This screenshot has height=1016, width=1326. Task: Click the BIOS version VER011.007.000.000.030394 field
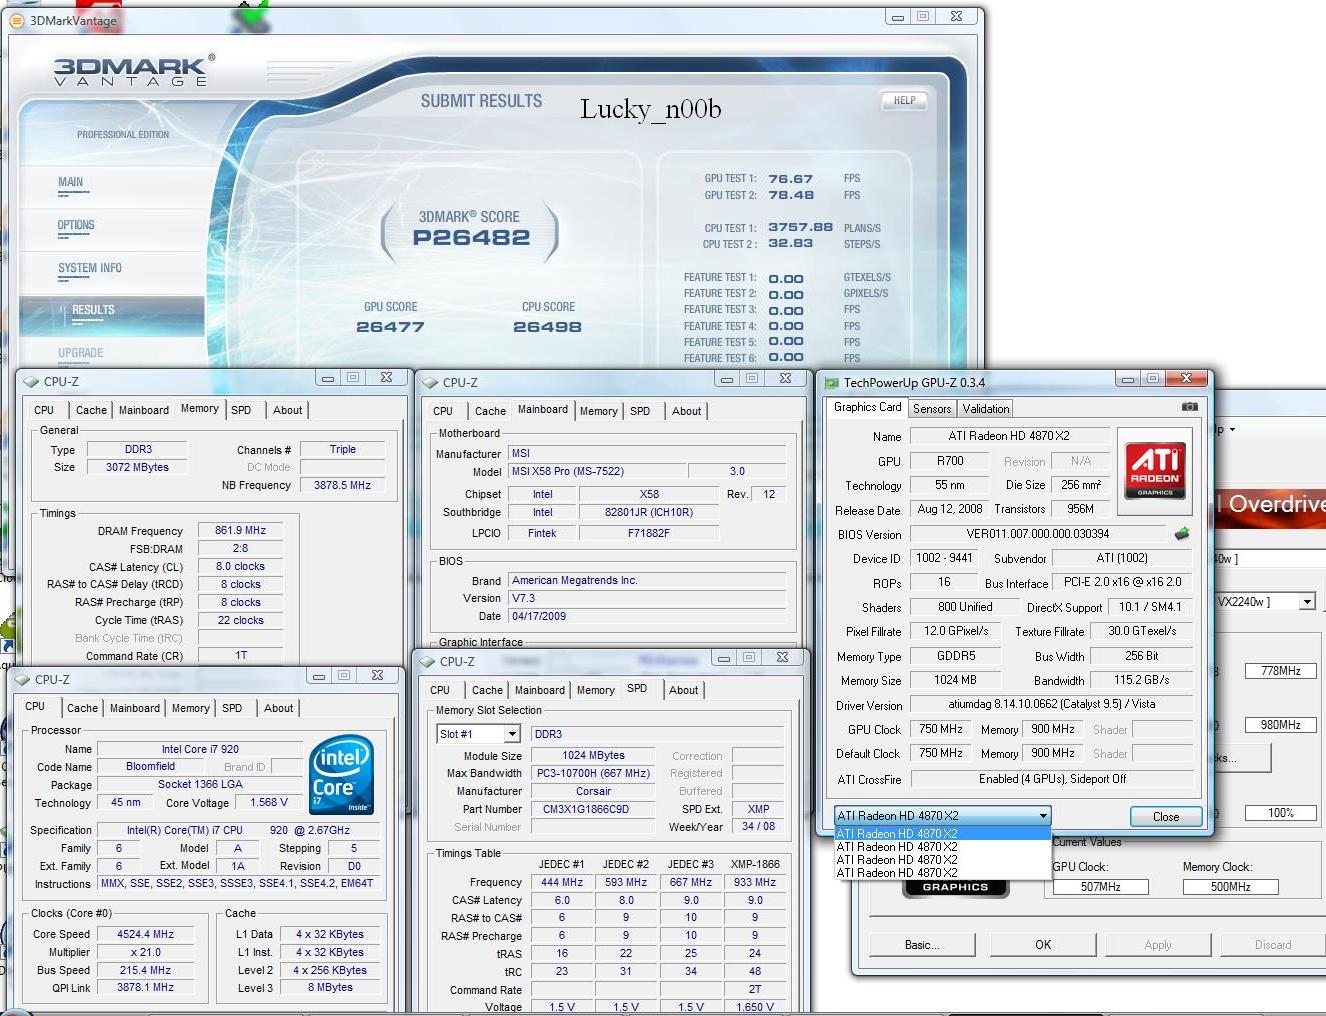click(x=1038, y=534)
